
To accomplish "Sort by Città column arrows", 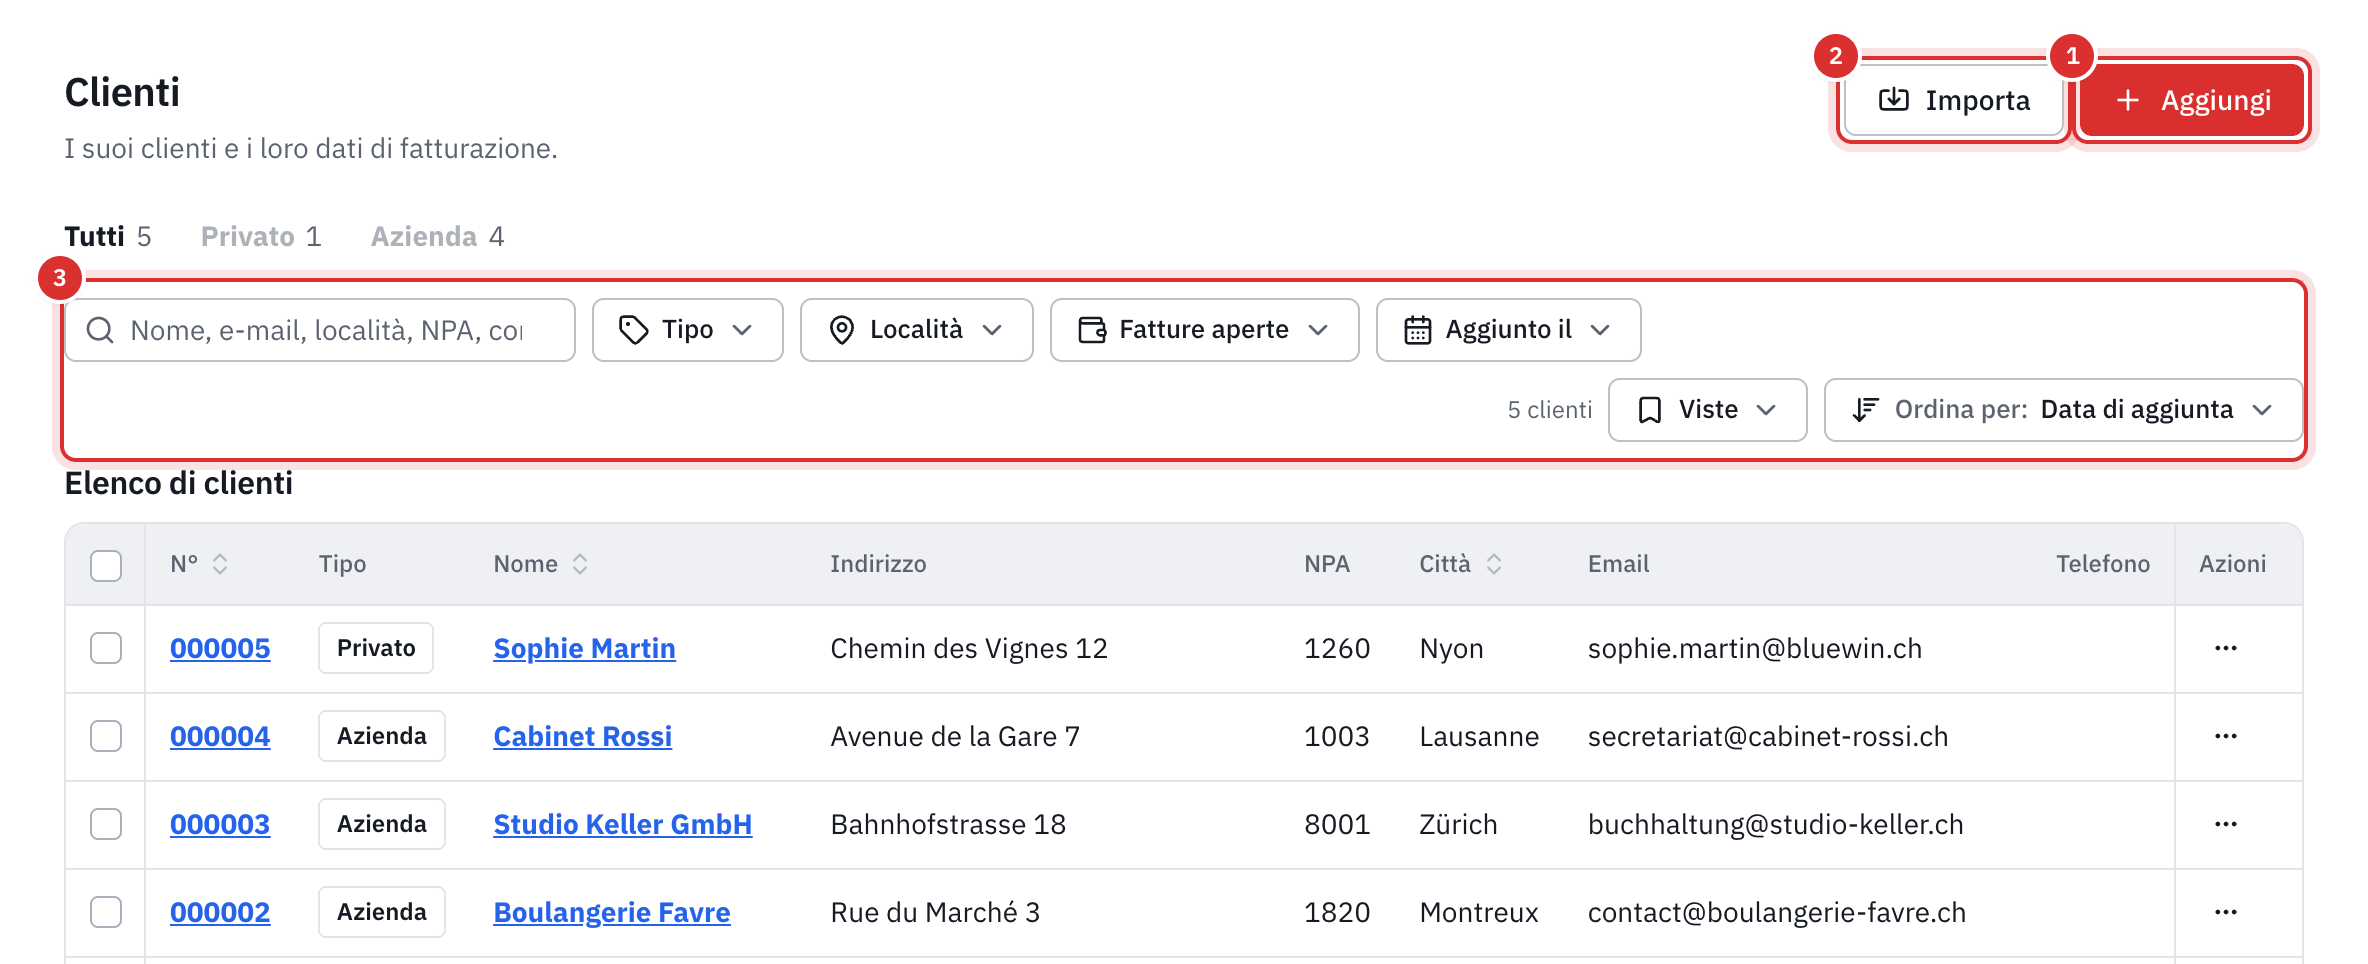I will [1494, 564].
